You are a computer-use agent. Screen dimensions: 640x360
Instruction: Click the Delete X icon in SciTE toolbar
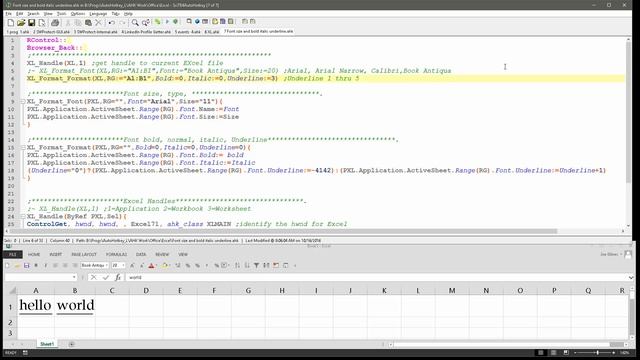tap(98, 23)
